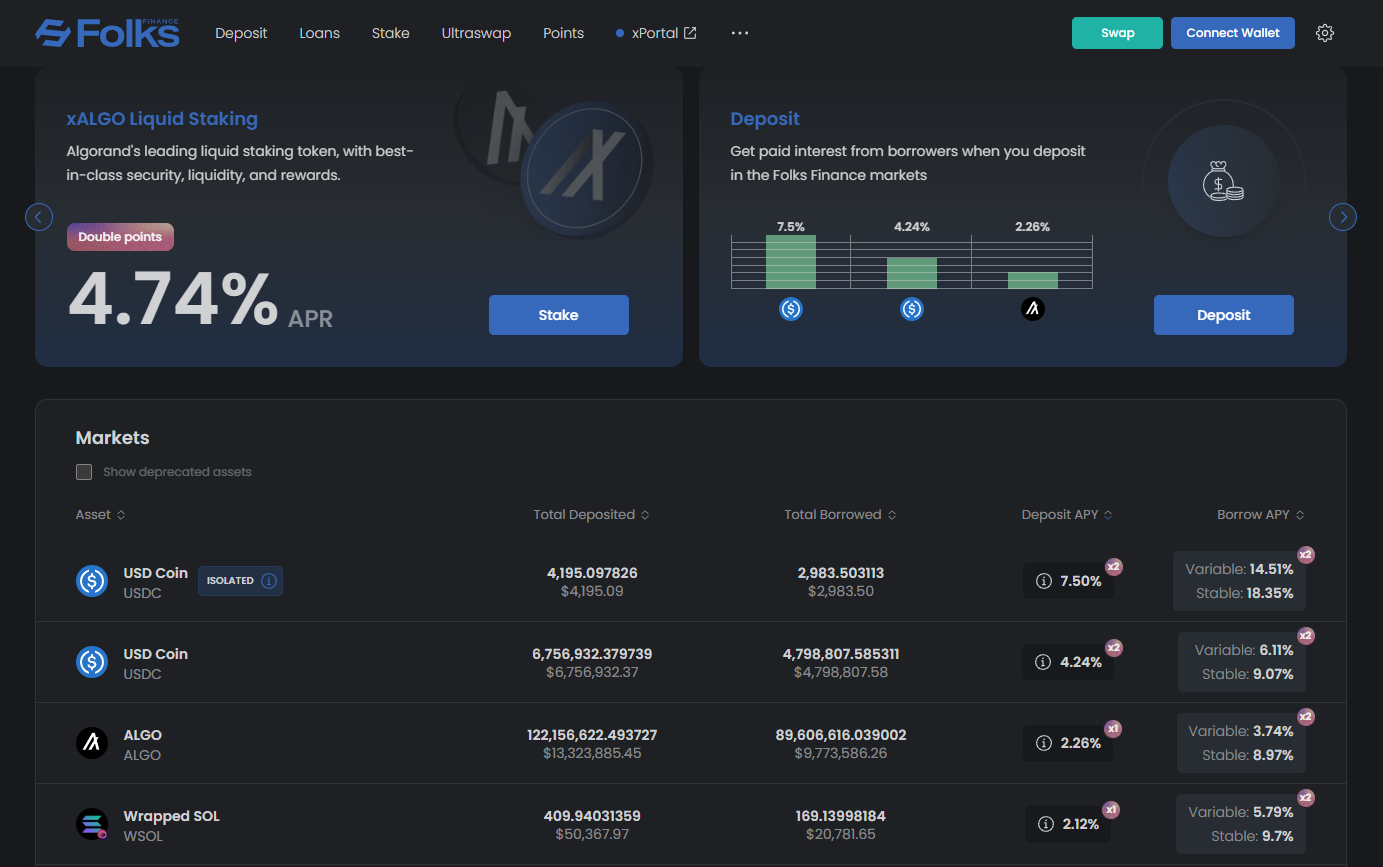Click the Folks Finance logo
Viewport: 1383px width, 867px height.
coord(107,33)
